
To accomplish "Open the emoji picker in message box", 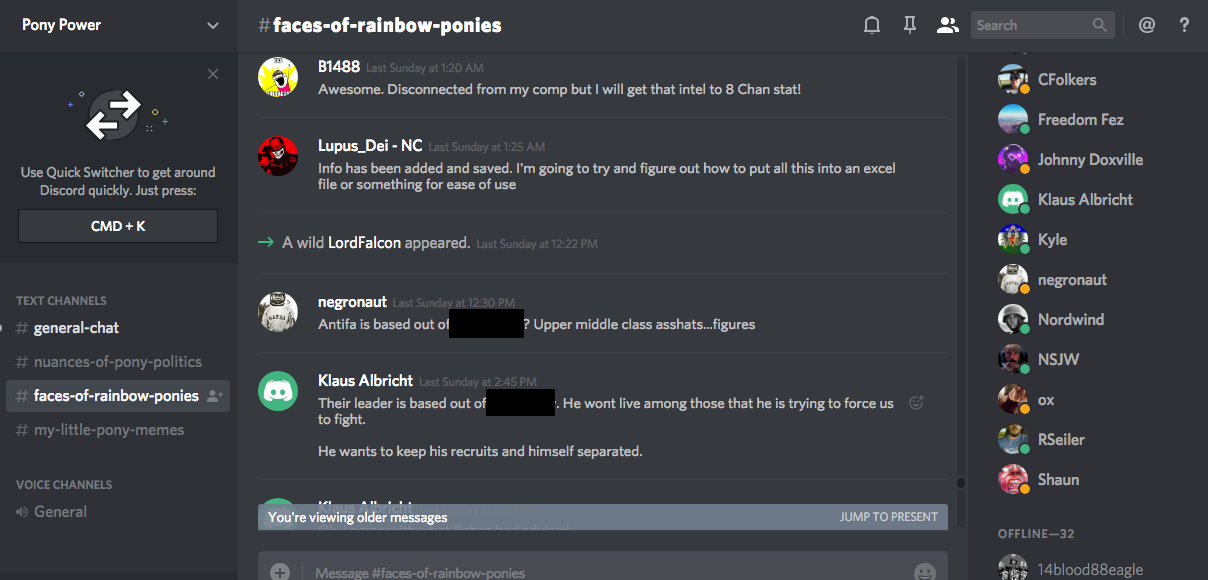I will click(924, 572).
